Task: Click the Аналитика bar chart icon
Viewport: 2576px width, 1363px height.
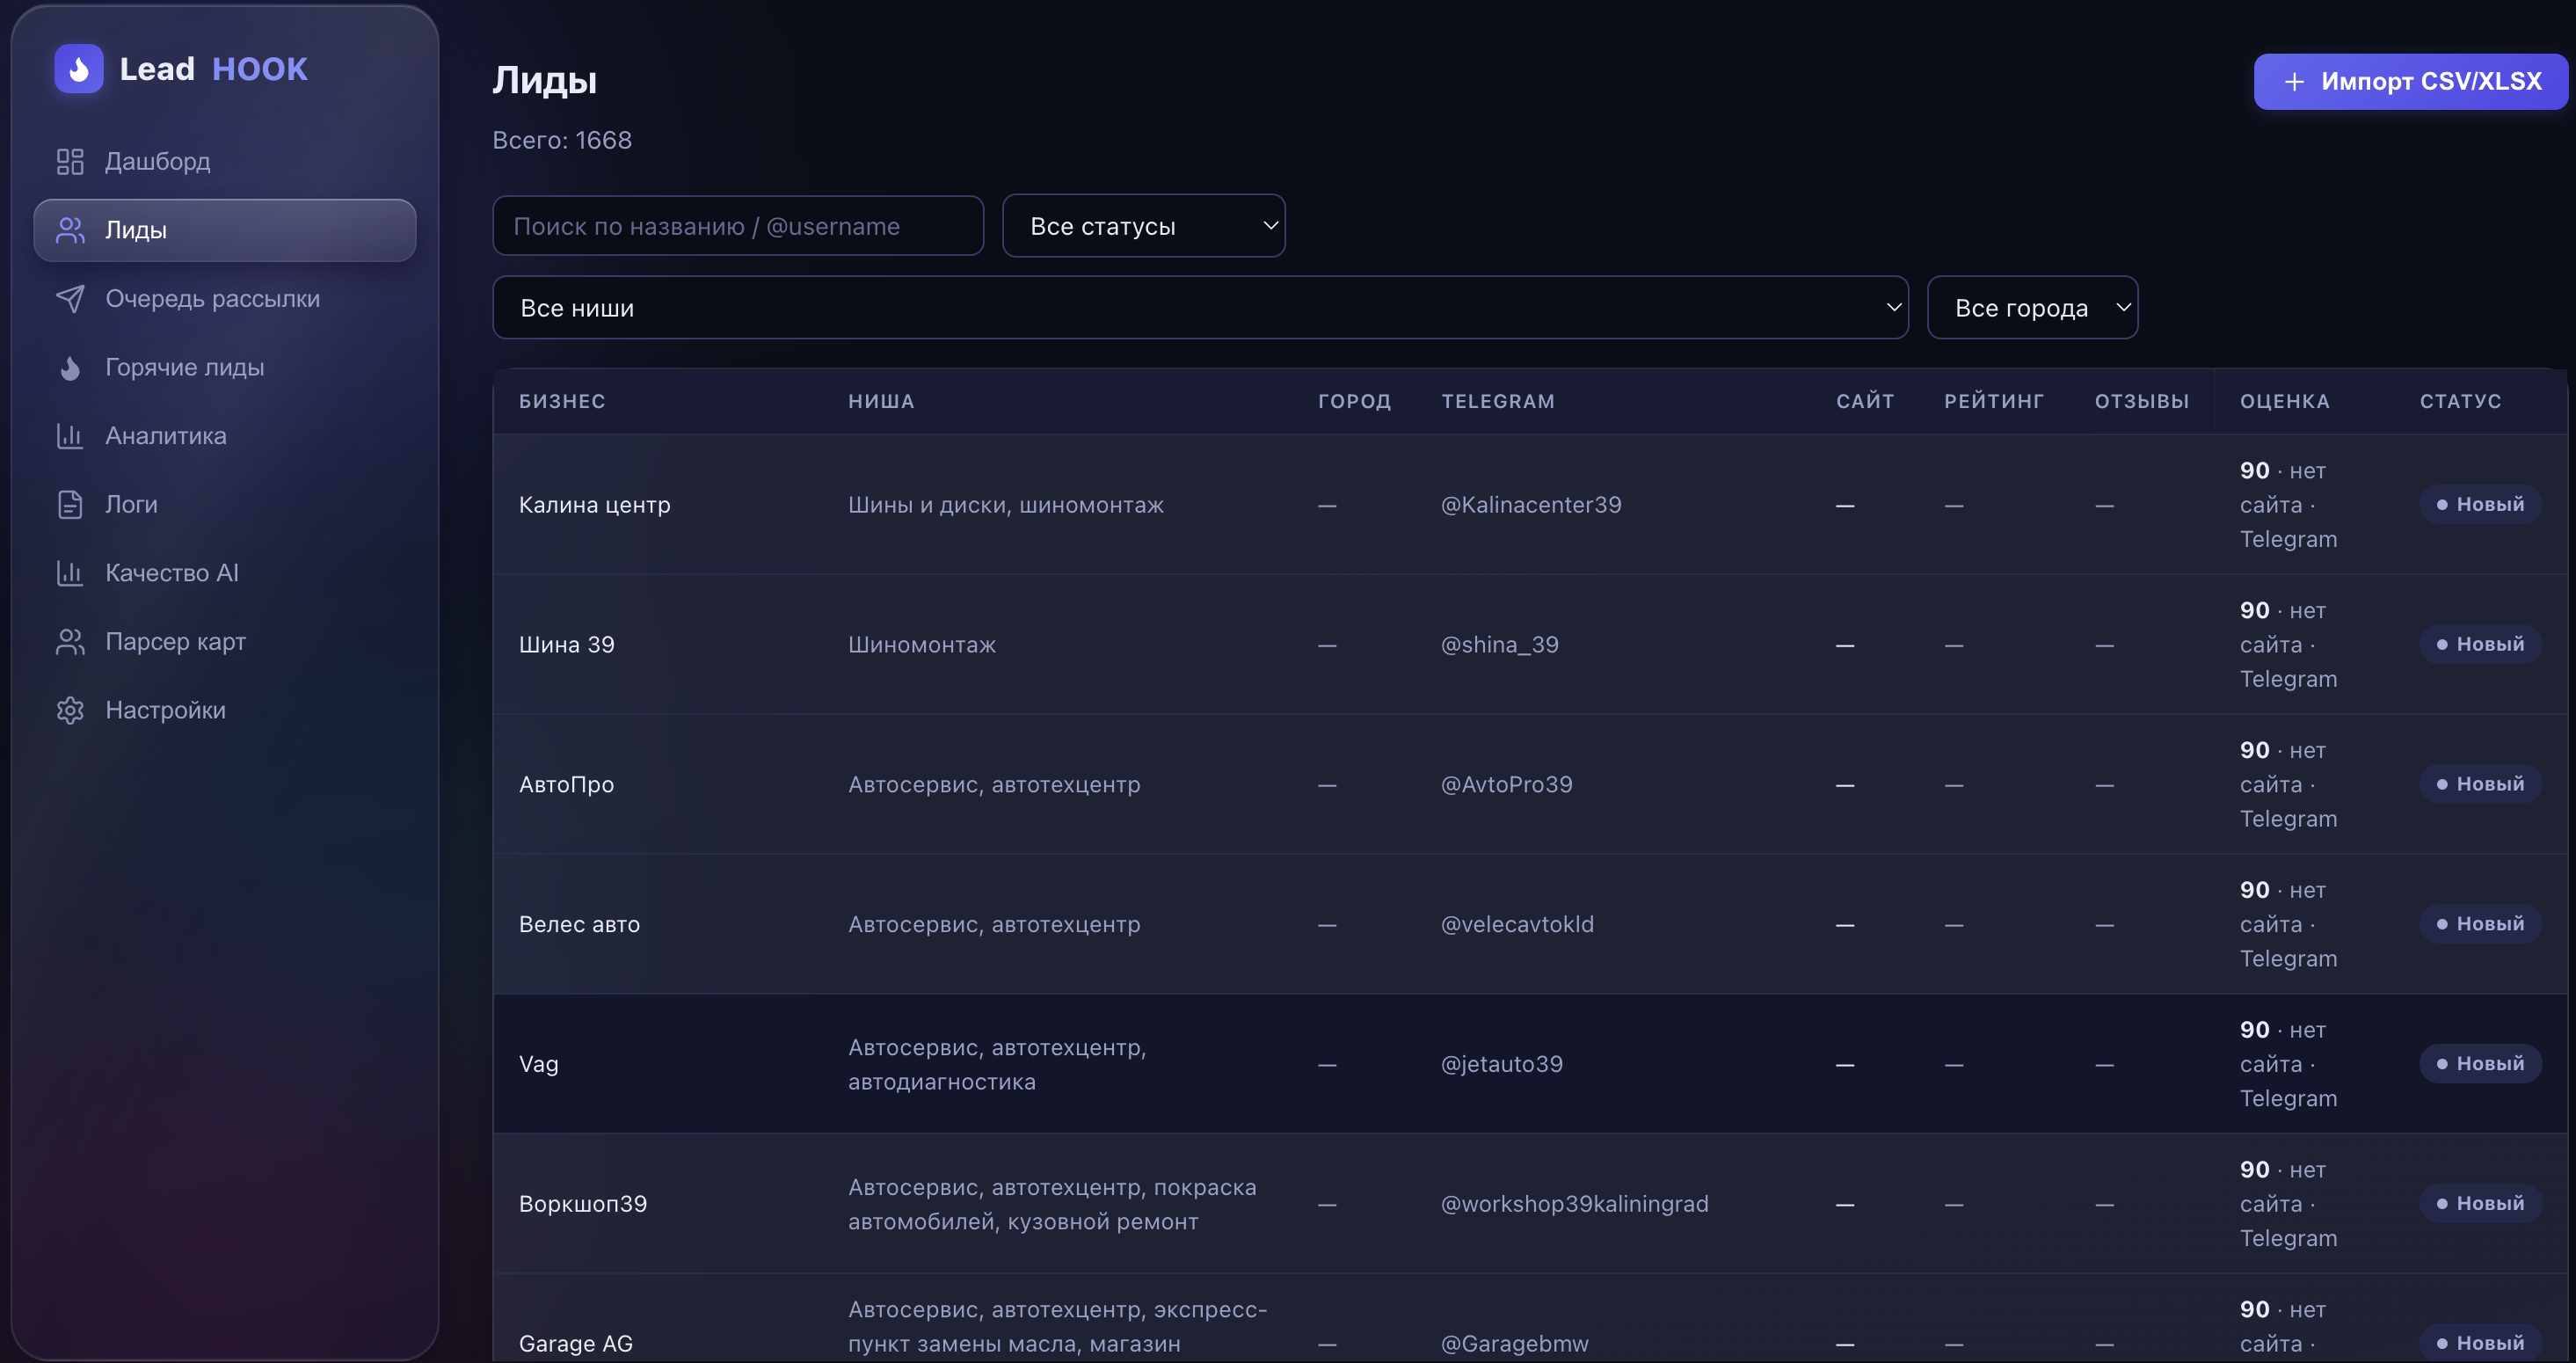Action: [70, 436]
